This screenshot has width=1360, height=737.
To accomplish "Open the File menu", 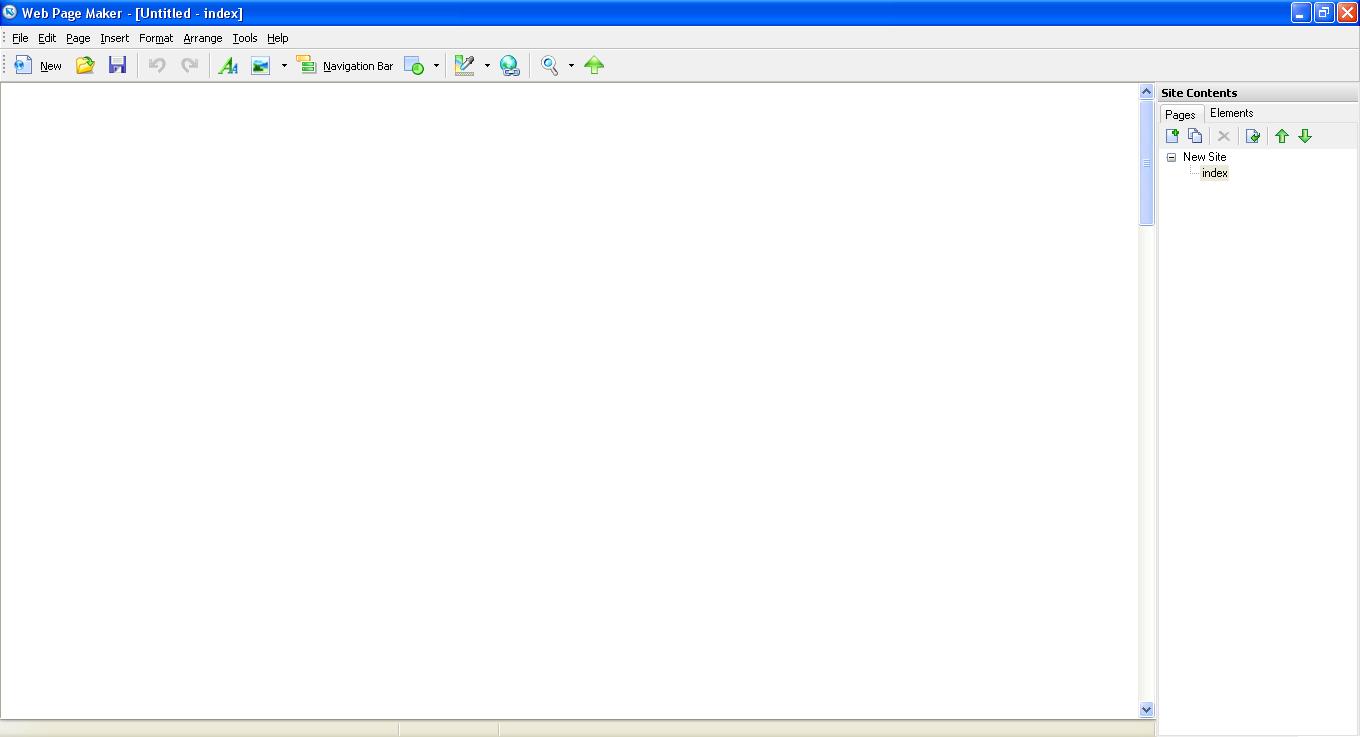I will [20, 38].
